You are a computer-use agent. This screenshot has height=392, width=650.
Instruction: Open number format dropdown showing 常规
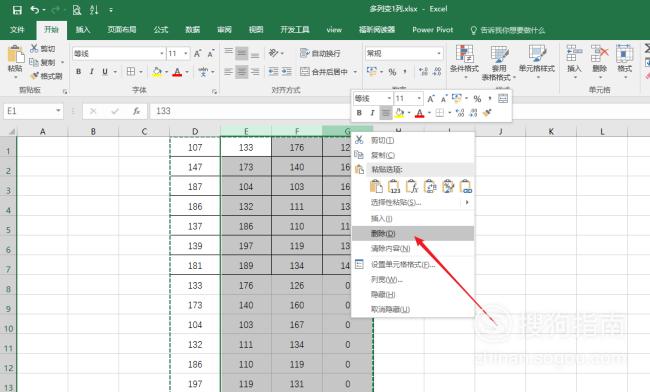point(439,53)
